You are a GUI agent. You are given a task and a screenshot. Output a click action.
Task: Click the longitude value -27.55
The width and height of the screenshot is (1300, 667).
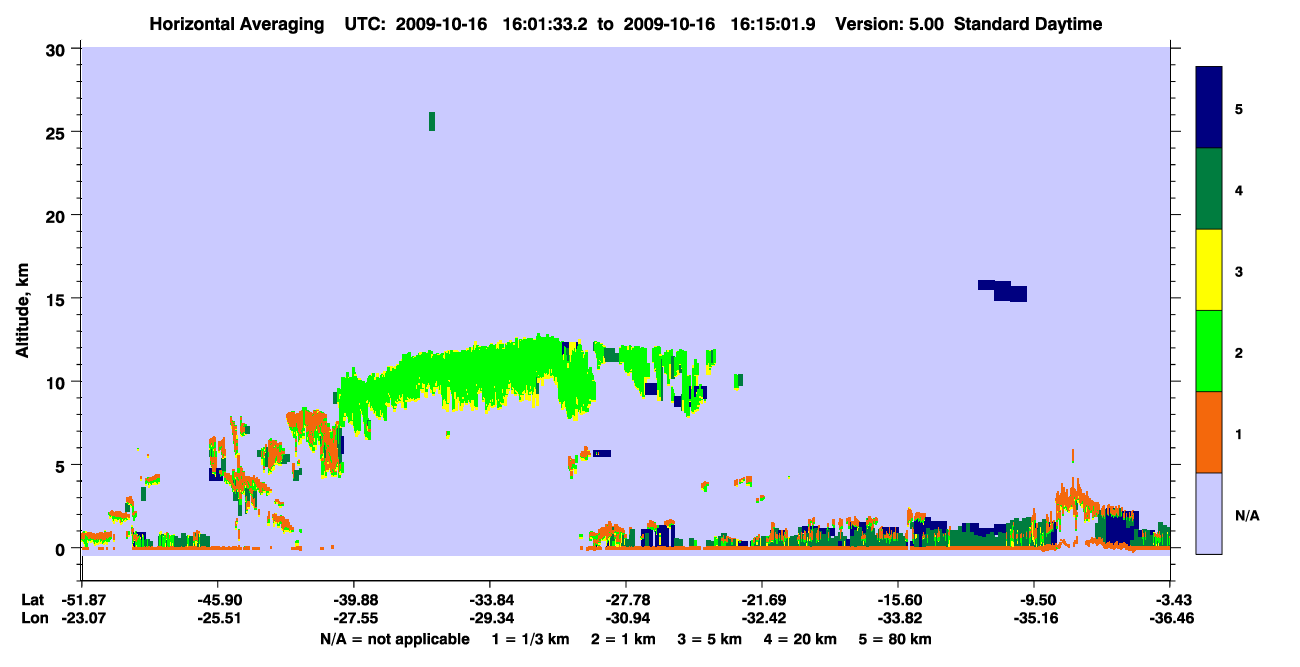coord(354,618)
